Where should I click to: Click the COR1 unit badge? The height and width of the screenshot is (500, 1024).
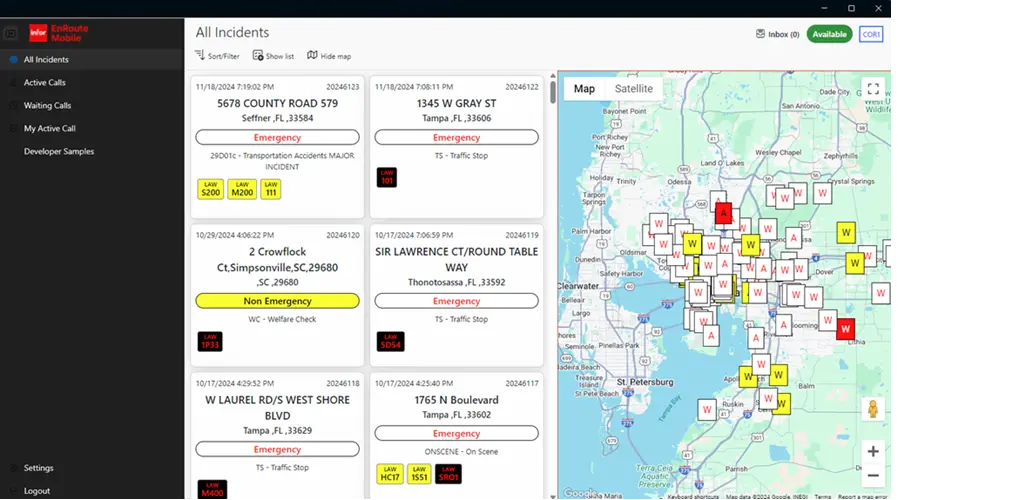tap(871, 35)
